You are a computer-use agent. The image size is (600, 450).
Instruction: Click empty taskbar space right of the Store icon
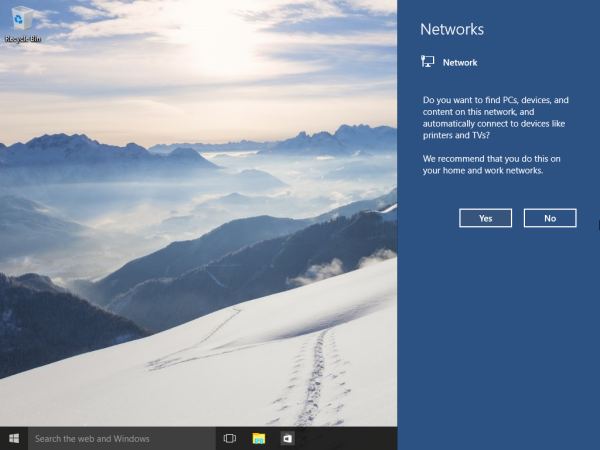coord(350,438)
